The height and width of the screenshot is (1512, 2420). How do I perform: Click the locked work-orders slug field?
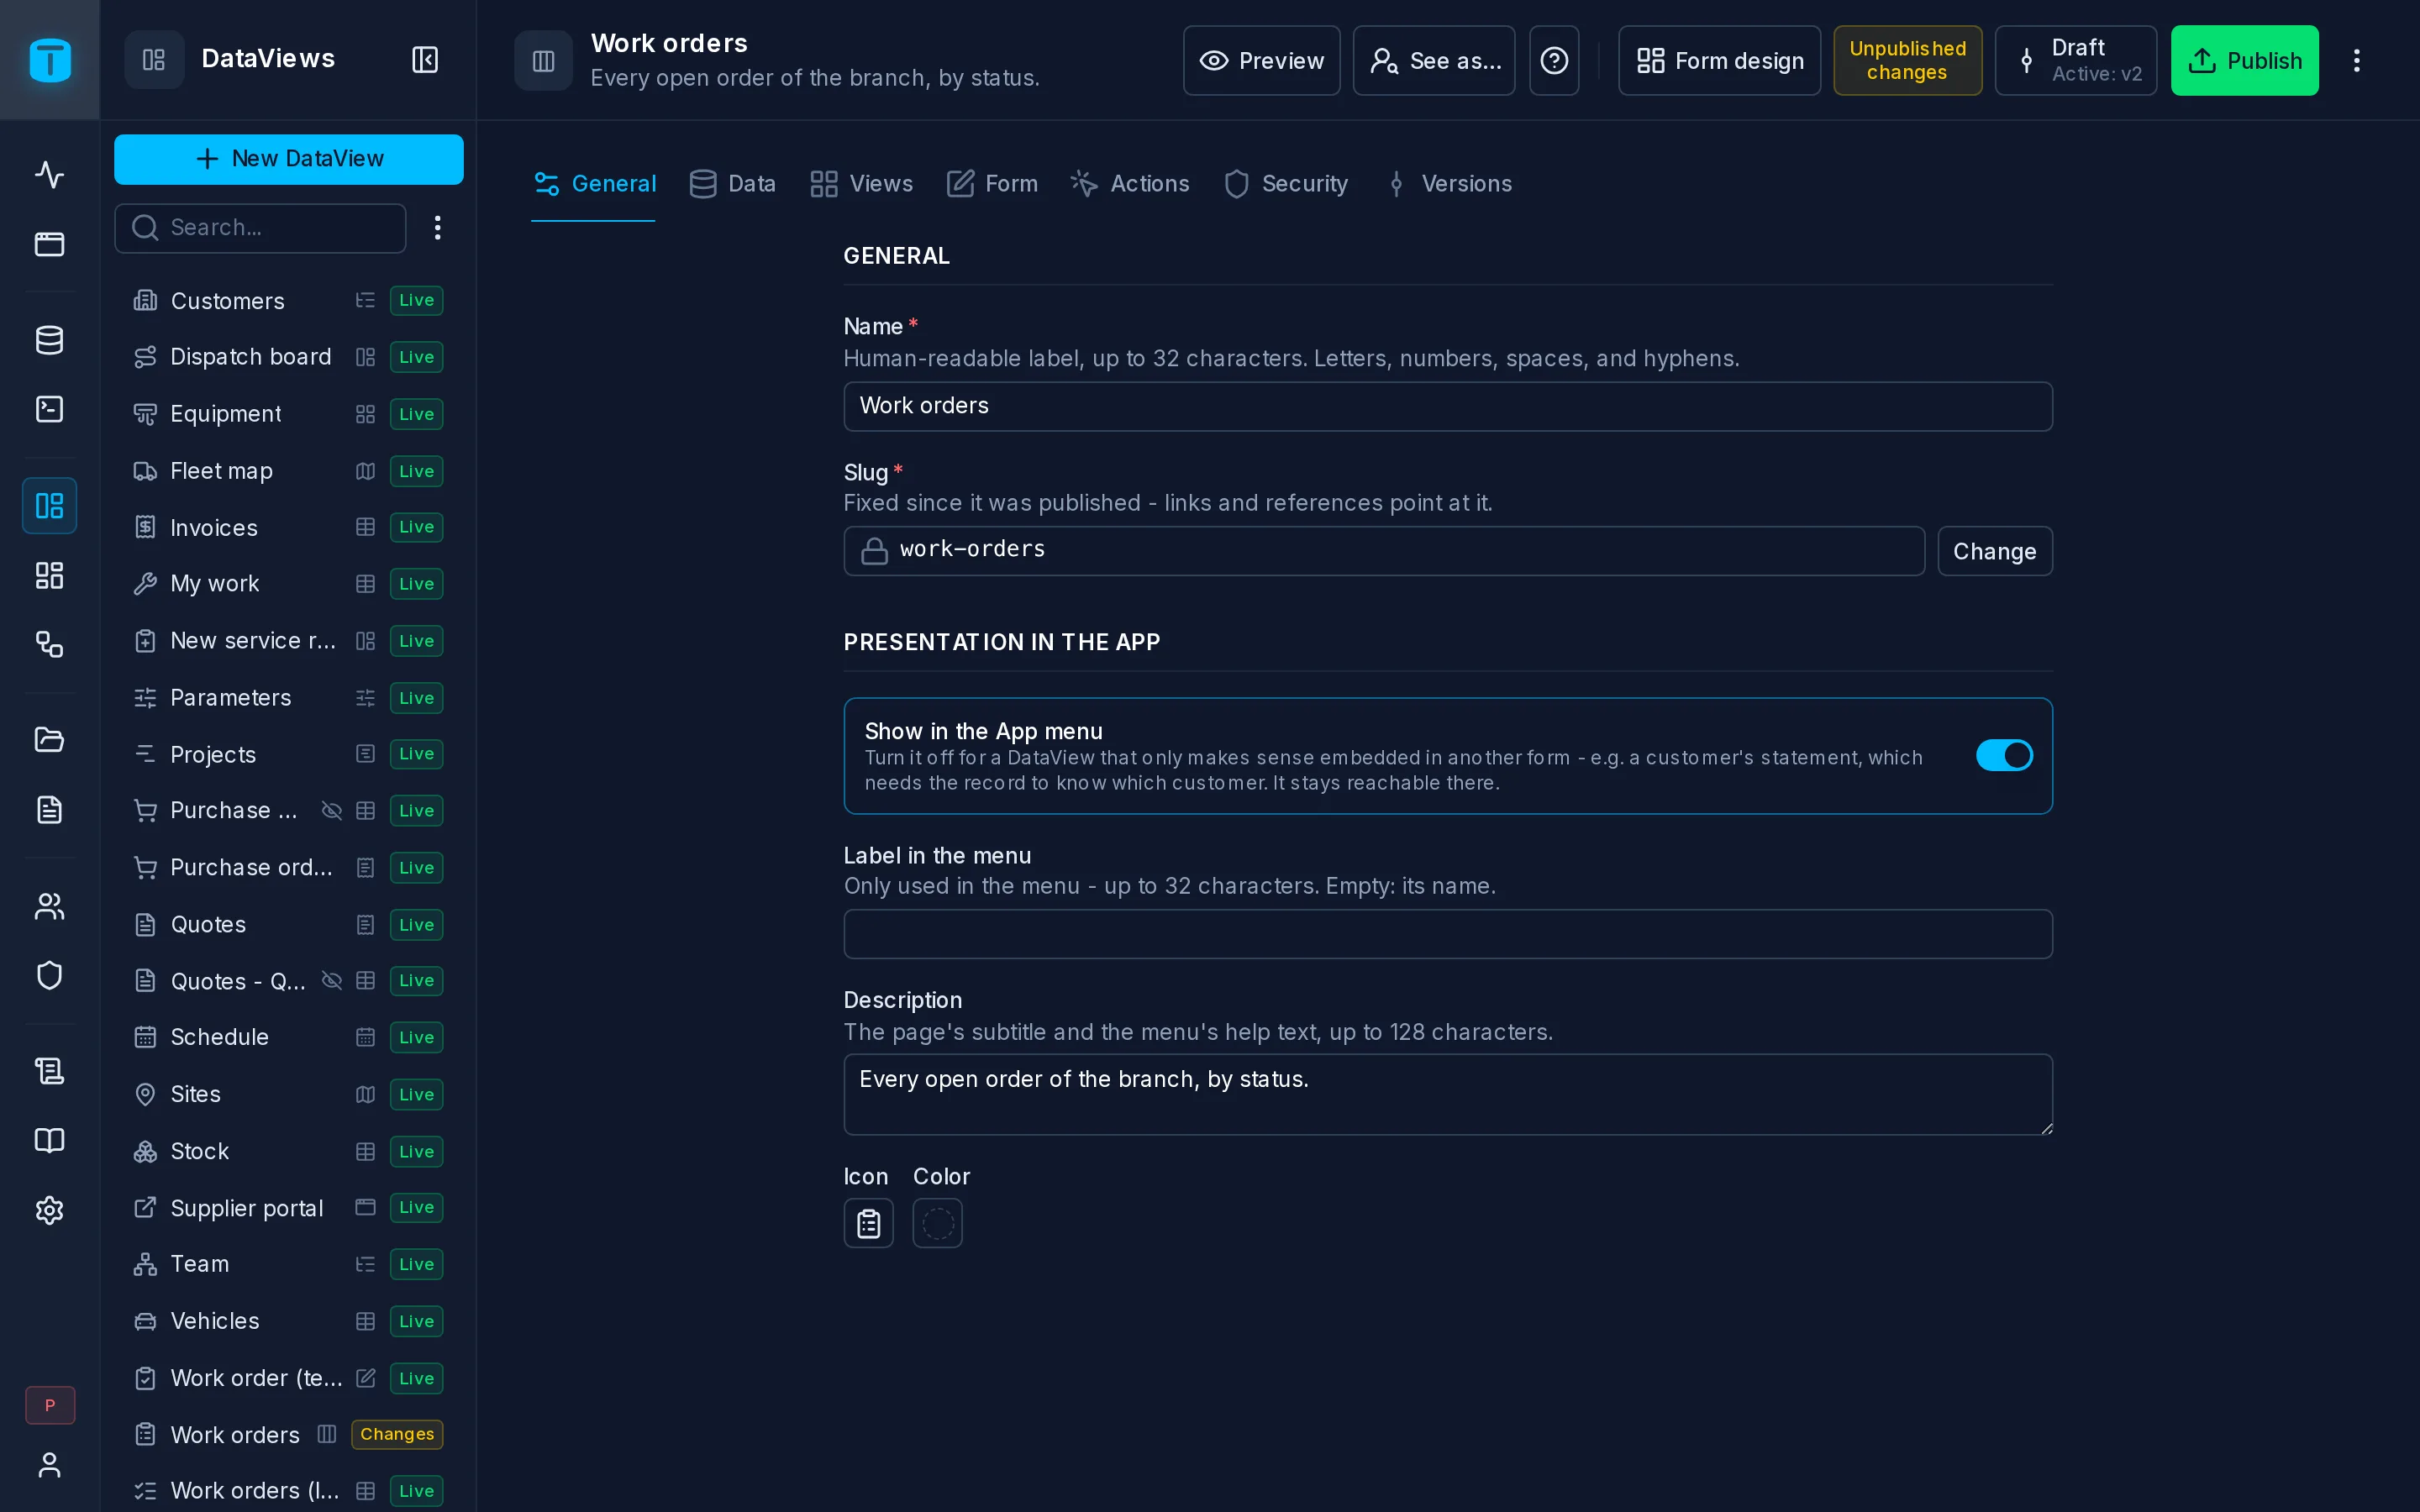click(x=1384, y=551)
